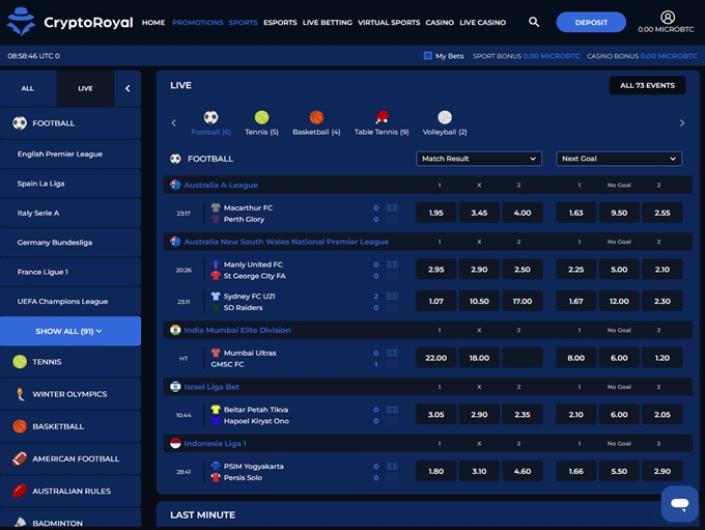Select the Volleyball icon in live sports

click(x=444, y=118)
